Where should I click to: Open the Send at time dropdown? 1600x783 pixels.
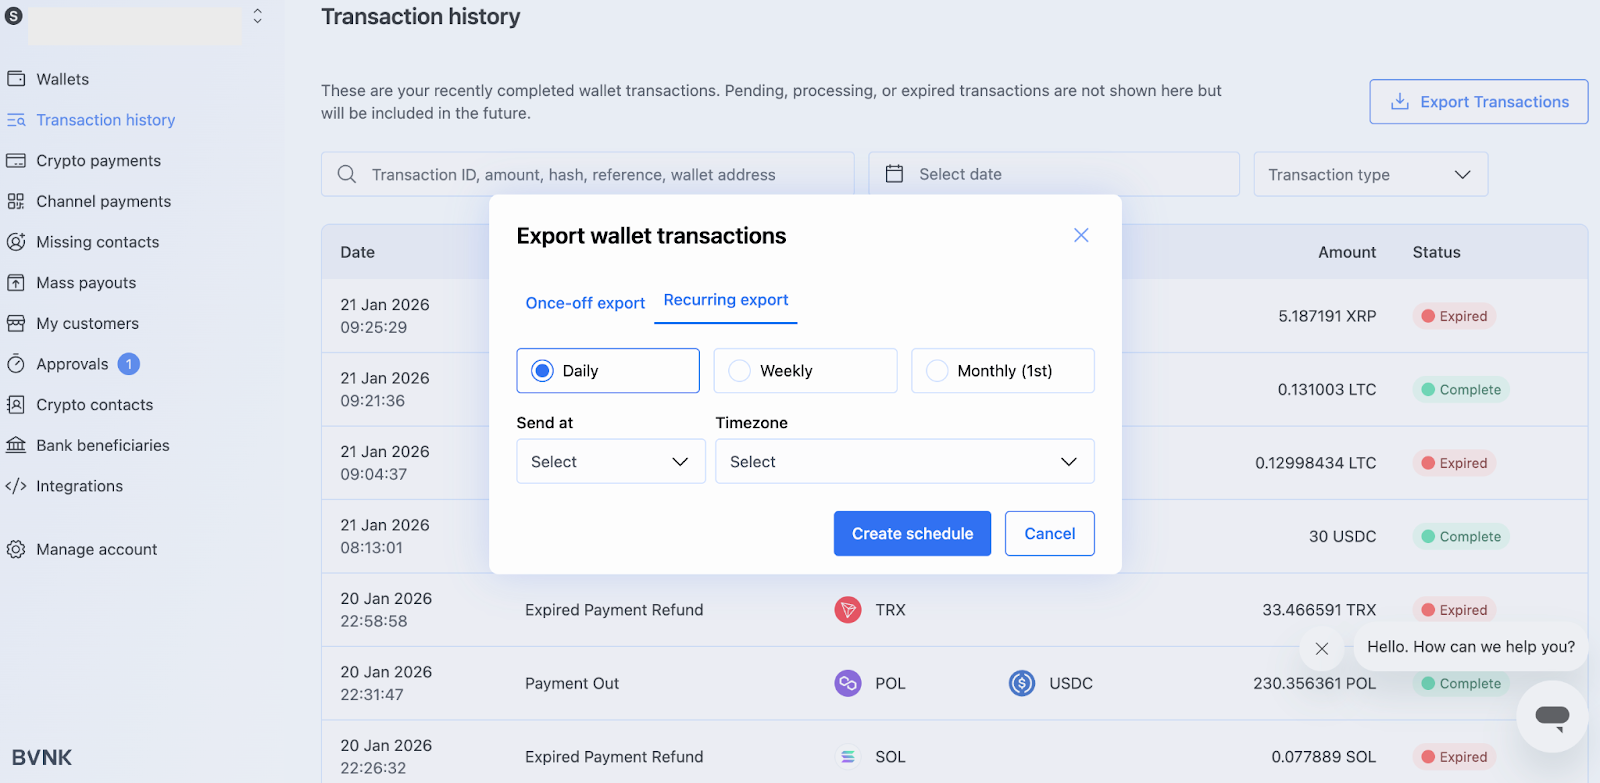click(x=610, y=462)
